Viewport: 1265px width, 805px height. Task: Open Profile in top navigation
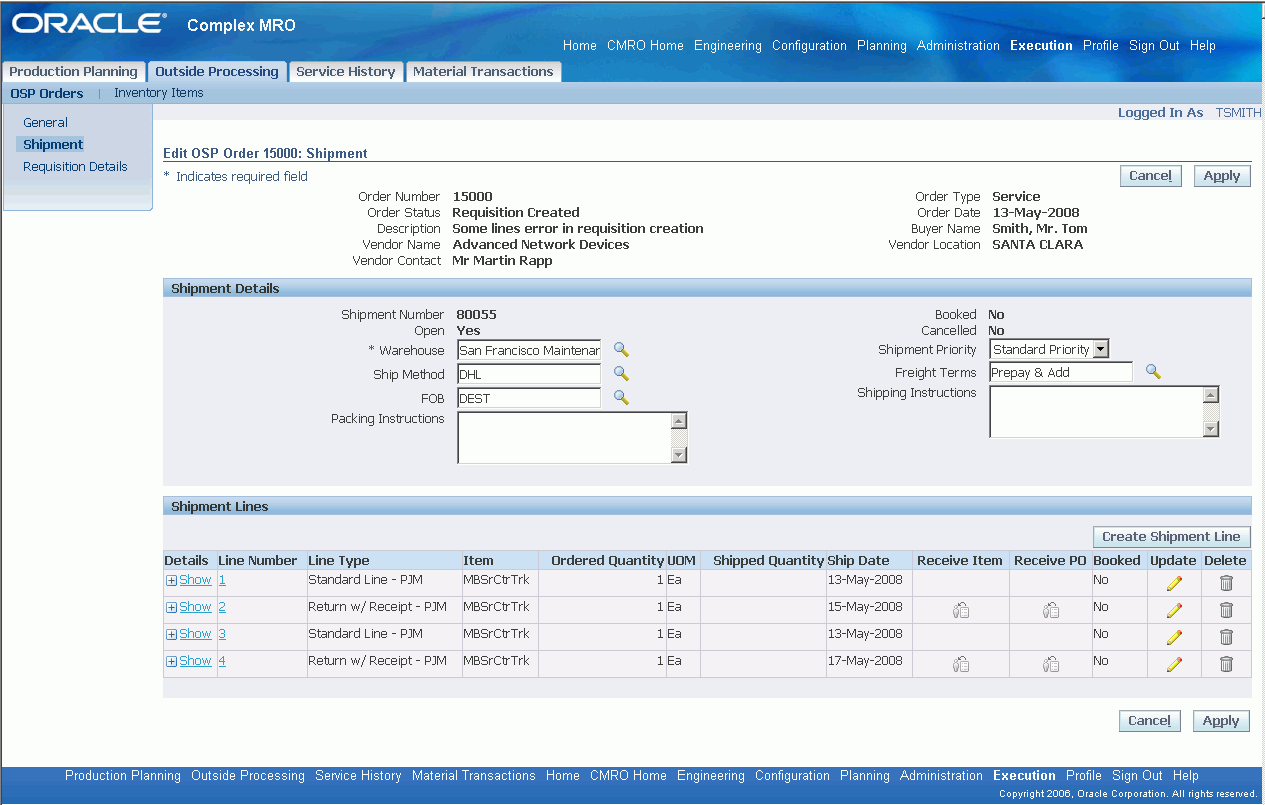(x=1101, y=46)
